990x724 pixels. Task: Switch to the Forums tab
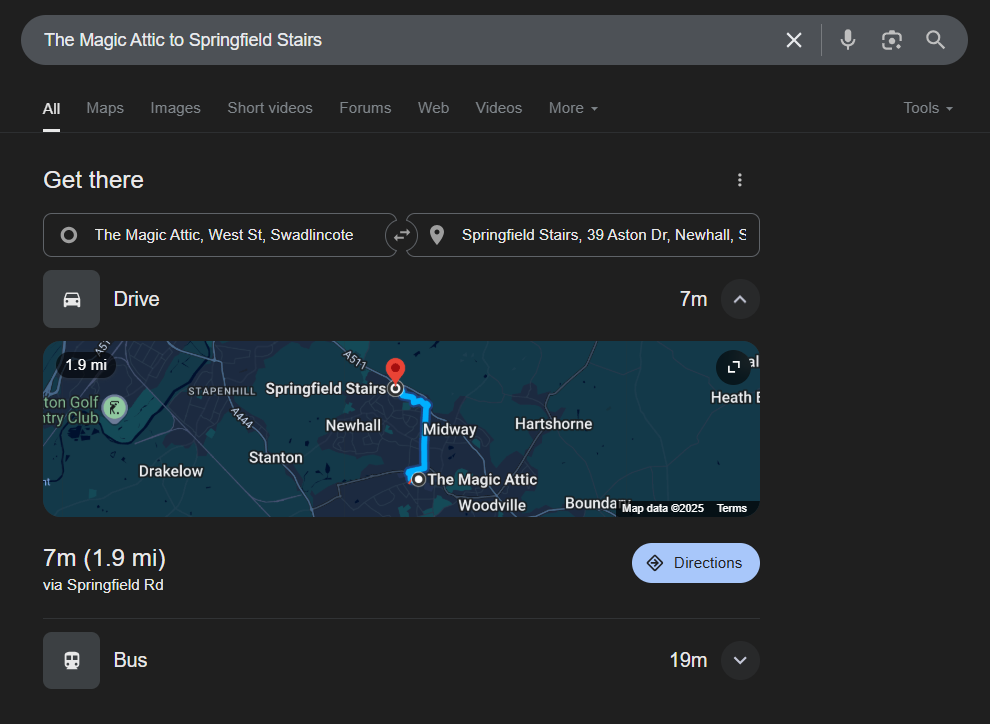coord(365,108)
